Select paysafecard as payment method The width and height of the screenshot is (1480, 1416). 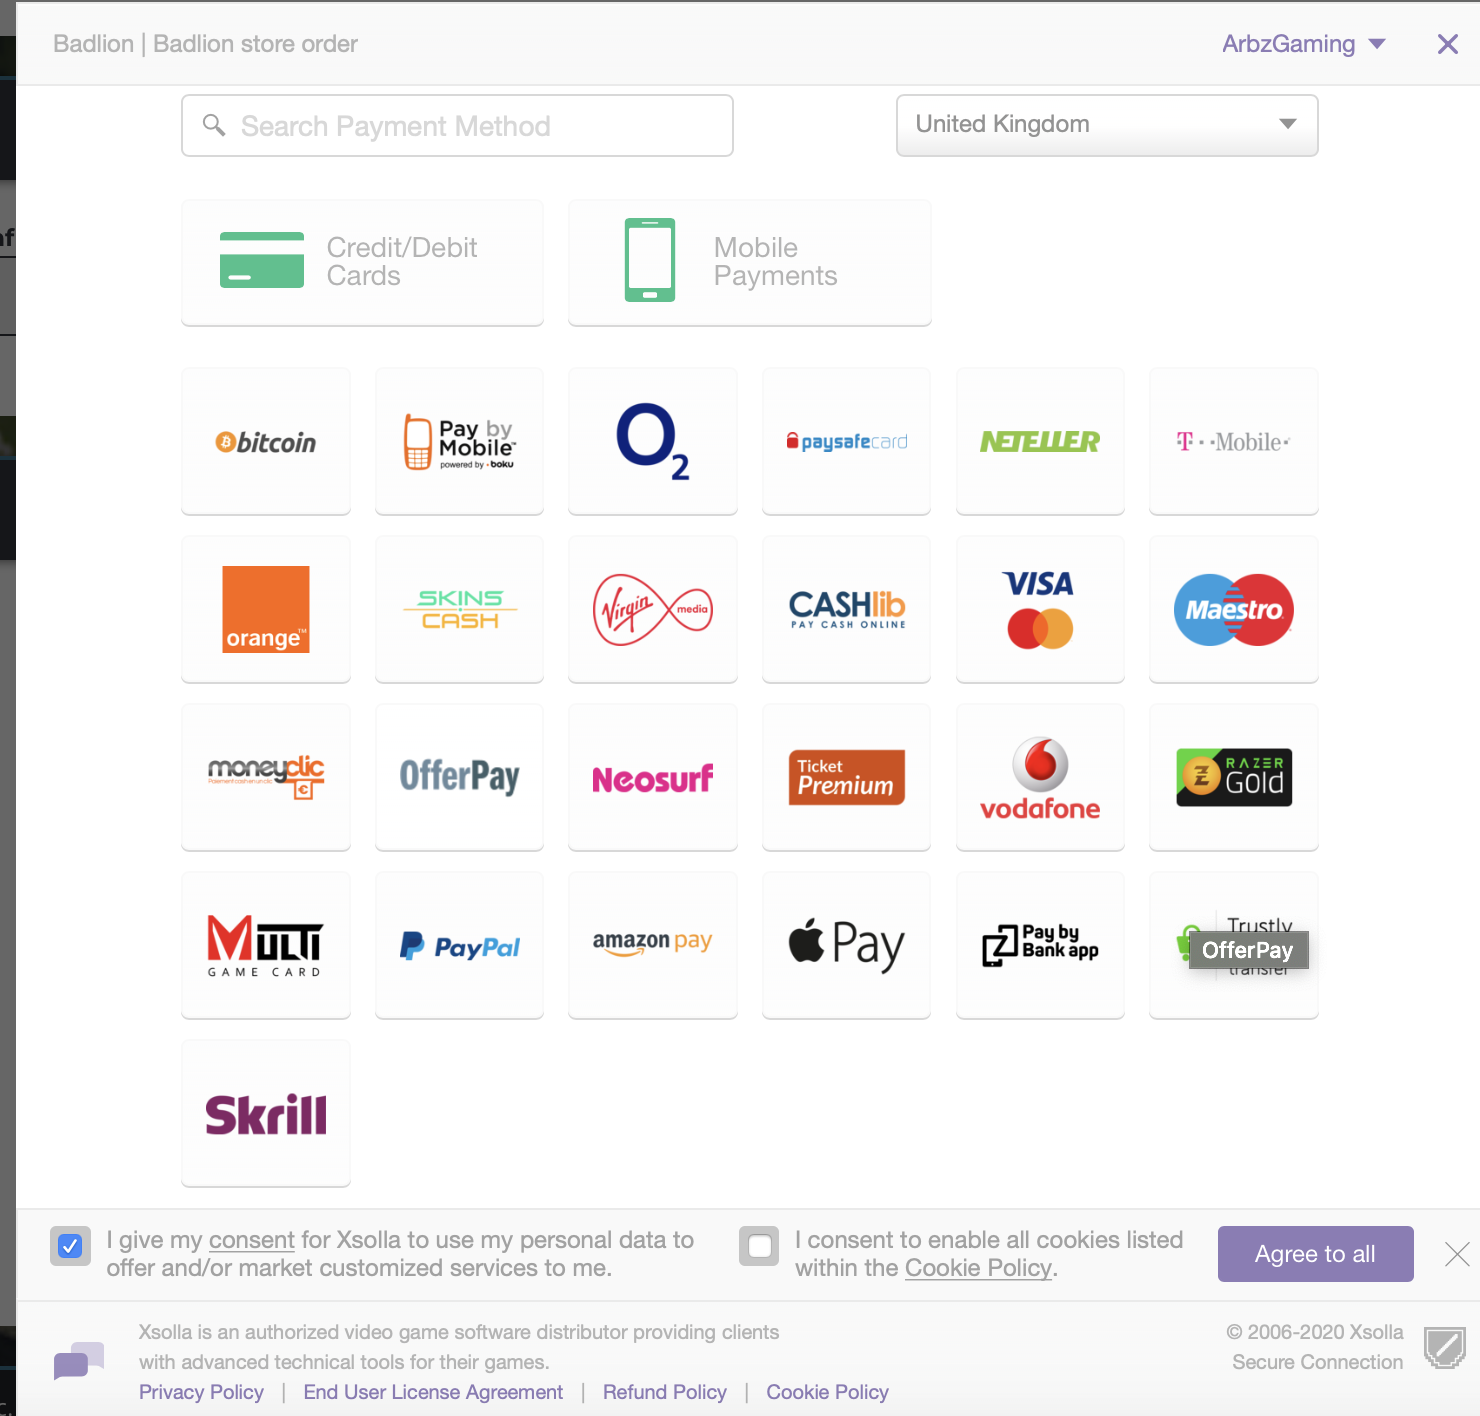(x=846, y=441)
